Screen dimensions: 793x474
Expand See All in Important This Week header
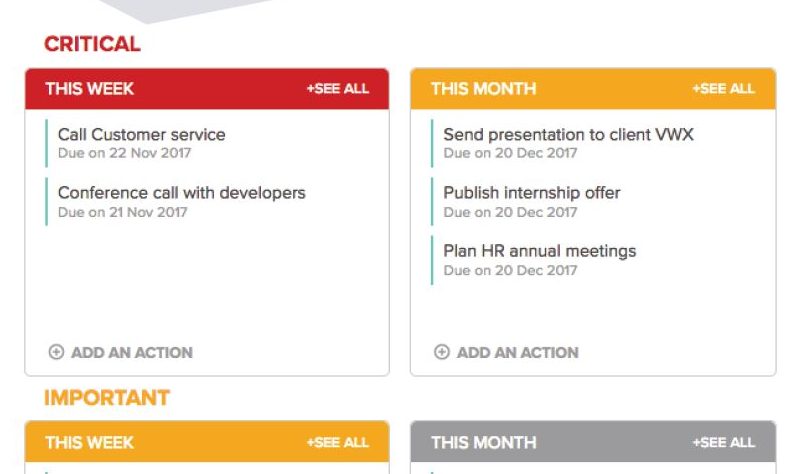tap(338, 443)
